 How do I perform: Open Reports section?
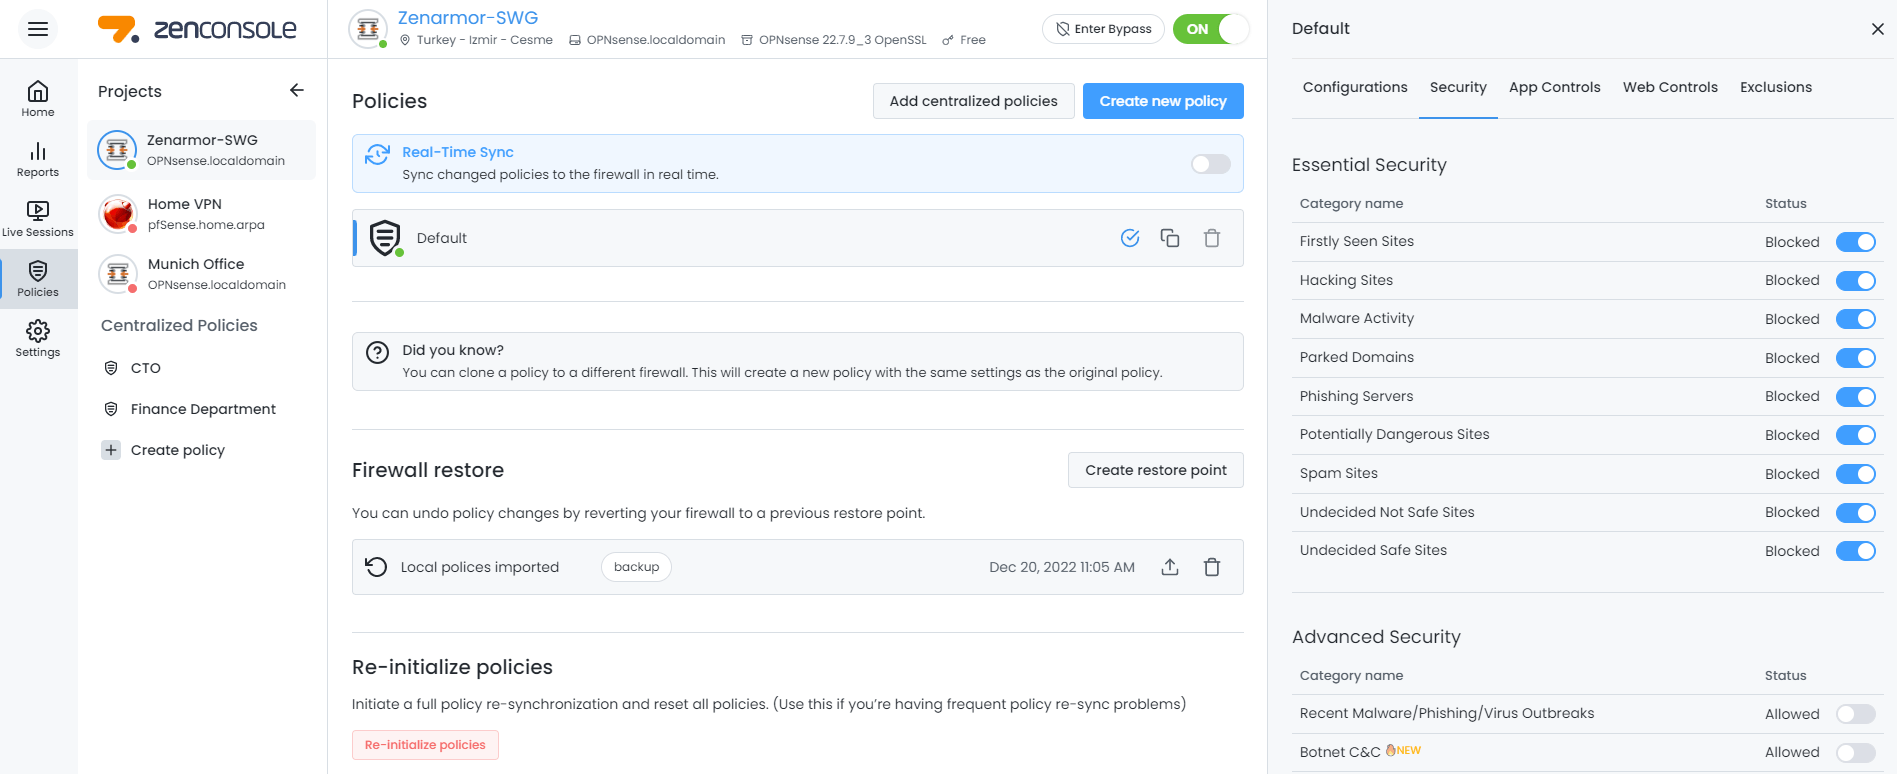[x=38, y=159]
